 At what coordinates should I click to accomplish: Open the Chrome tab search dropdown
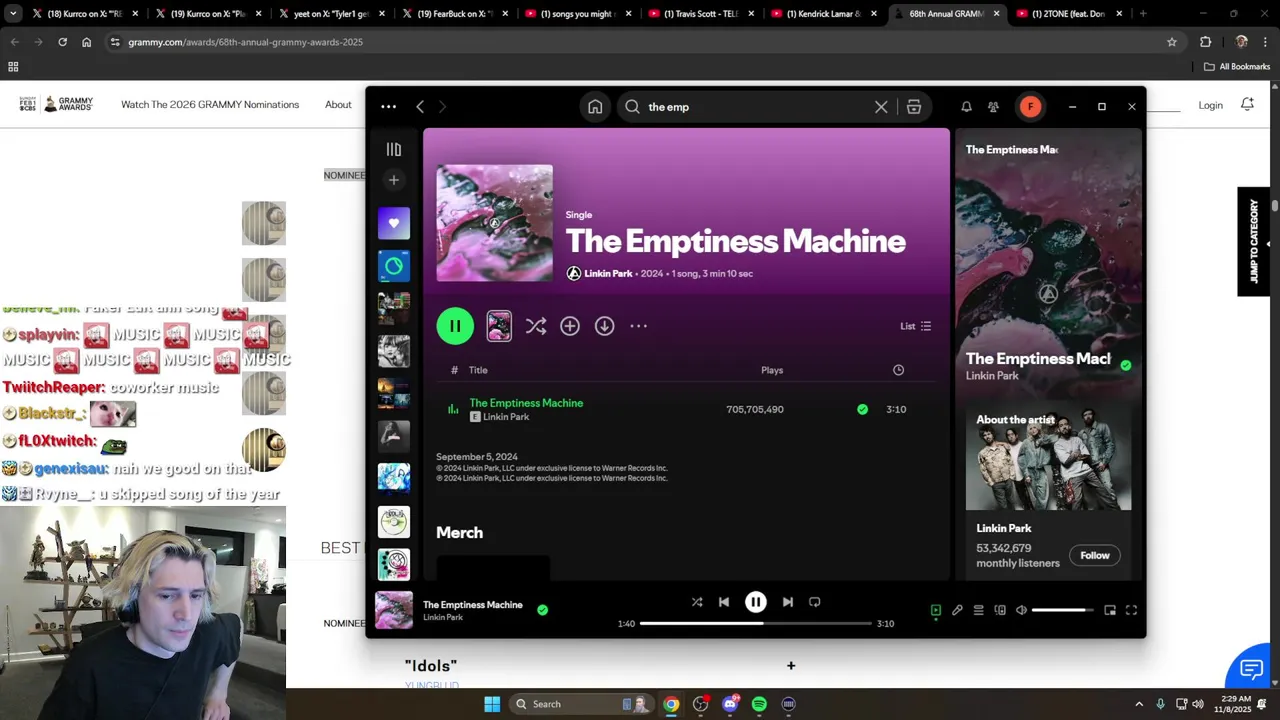(x=13, y=14)
